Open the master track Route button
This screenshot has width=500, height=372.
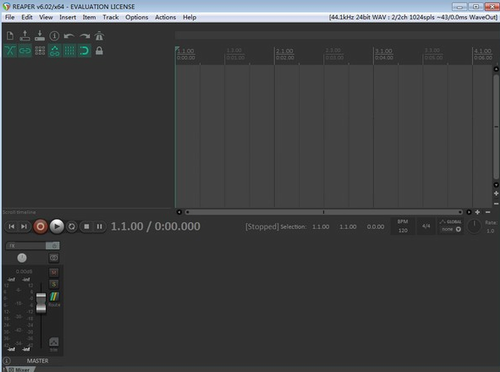click(54, 299)
